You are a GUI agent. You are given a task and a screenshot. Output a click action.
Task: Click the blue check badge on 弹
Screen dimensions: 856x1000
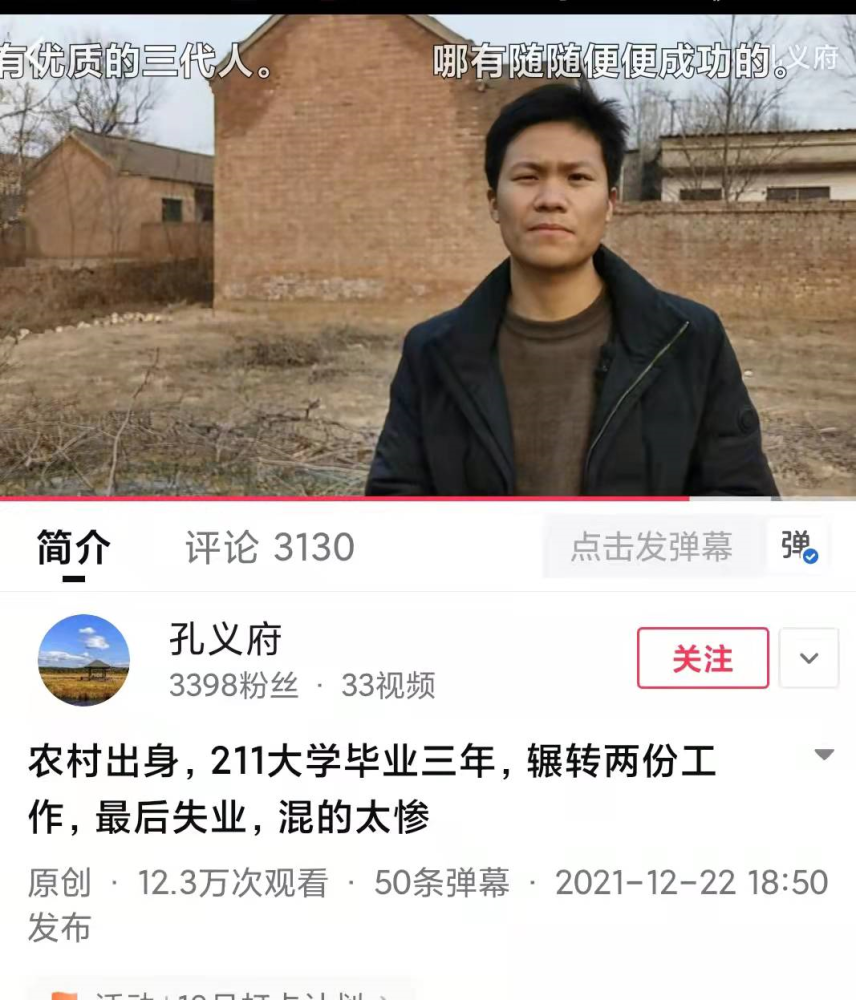[811, 556]
